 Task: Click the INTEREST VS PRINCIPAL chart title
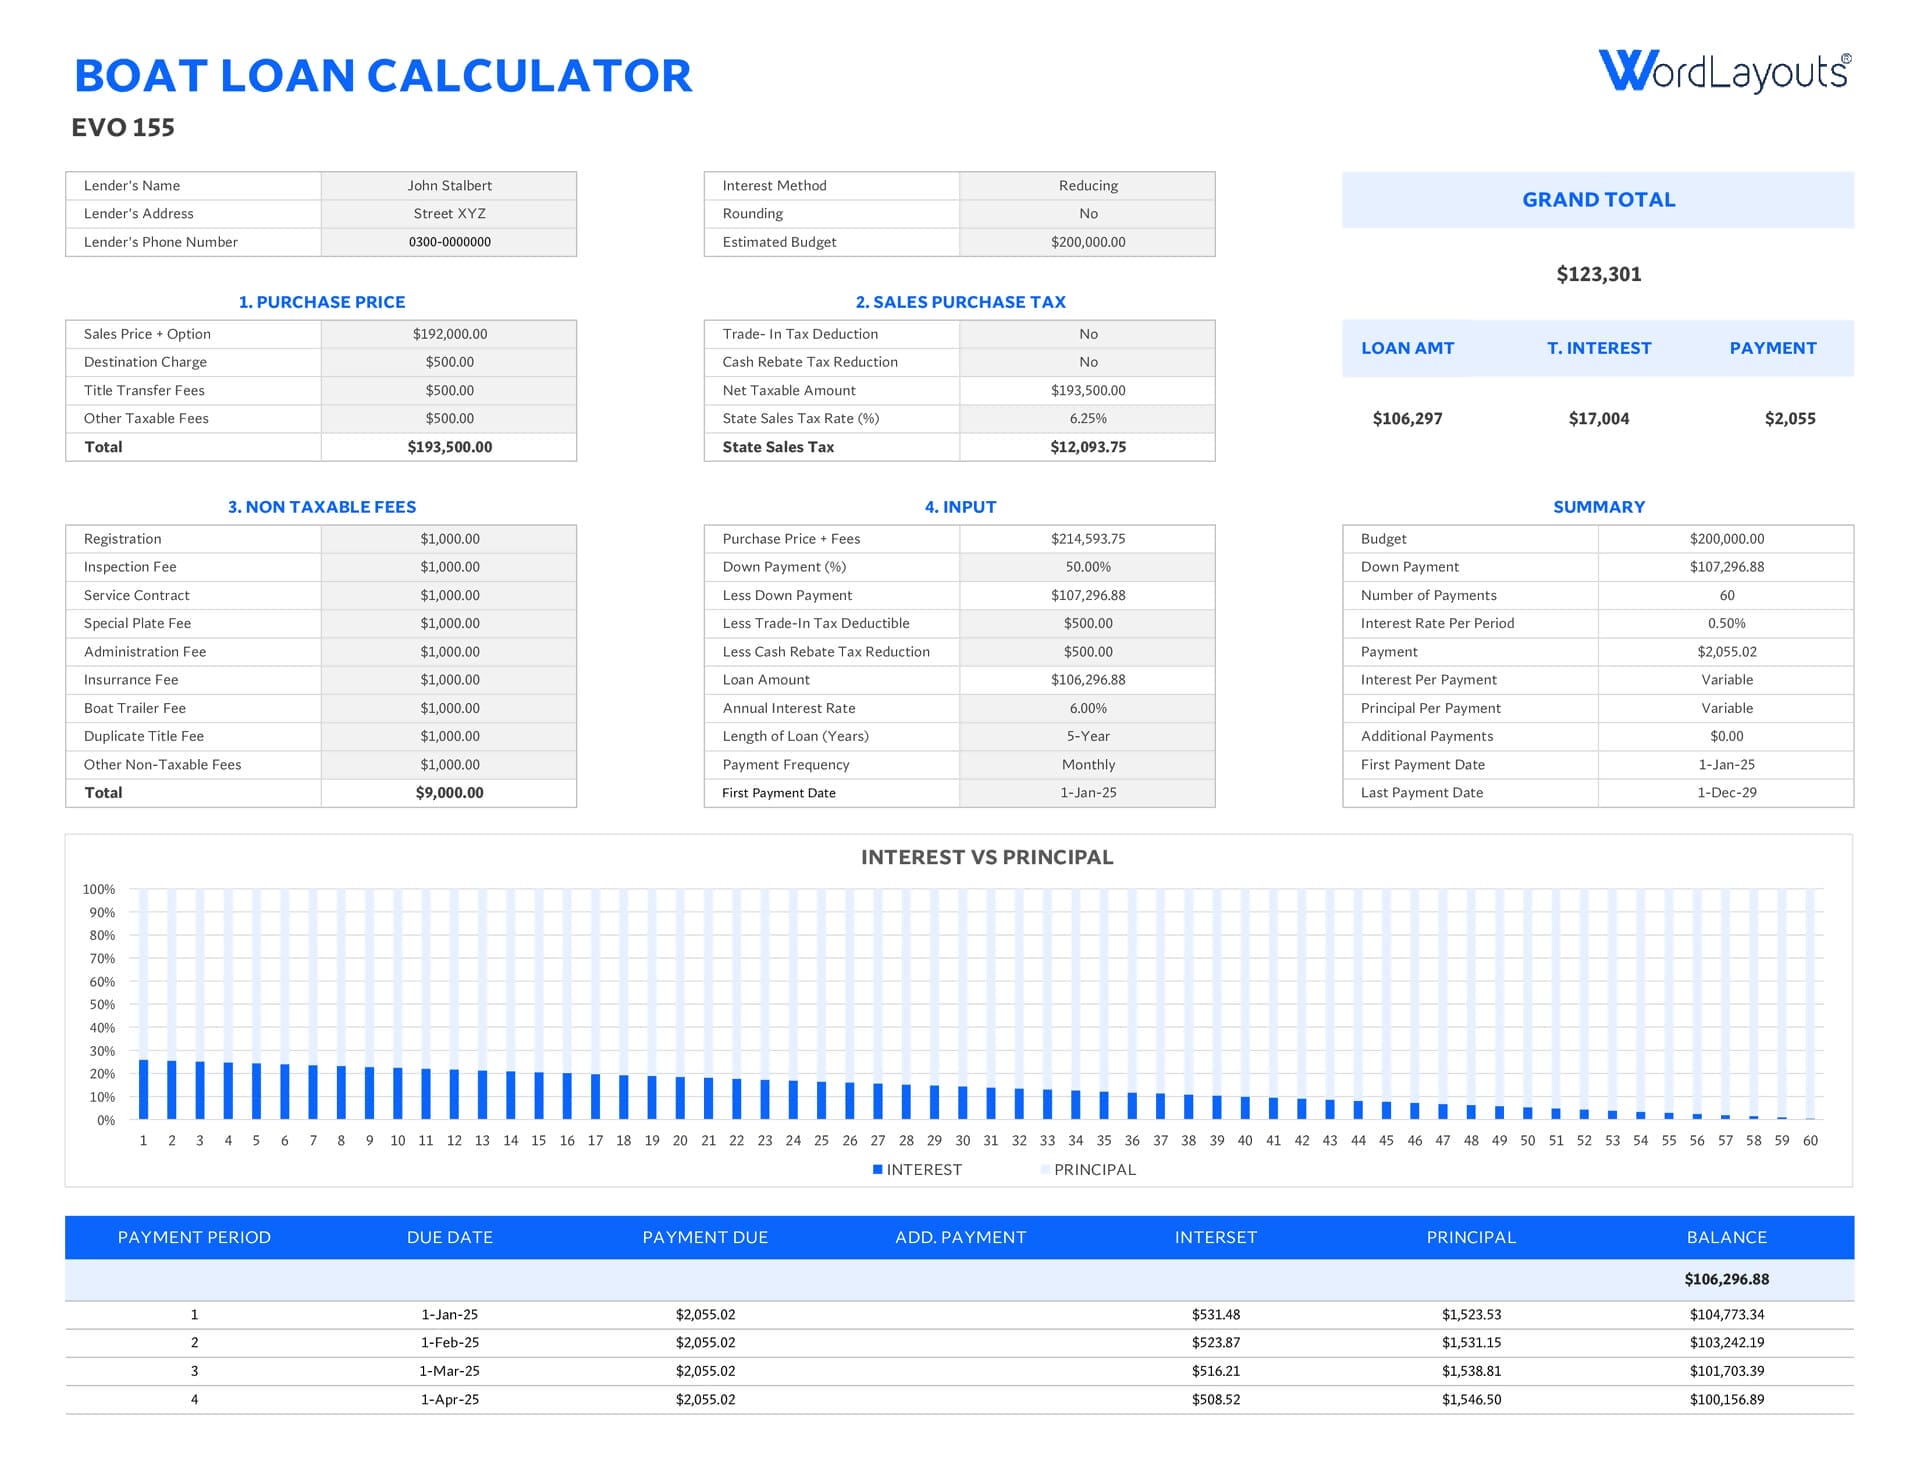point(986,857)
